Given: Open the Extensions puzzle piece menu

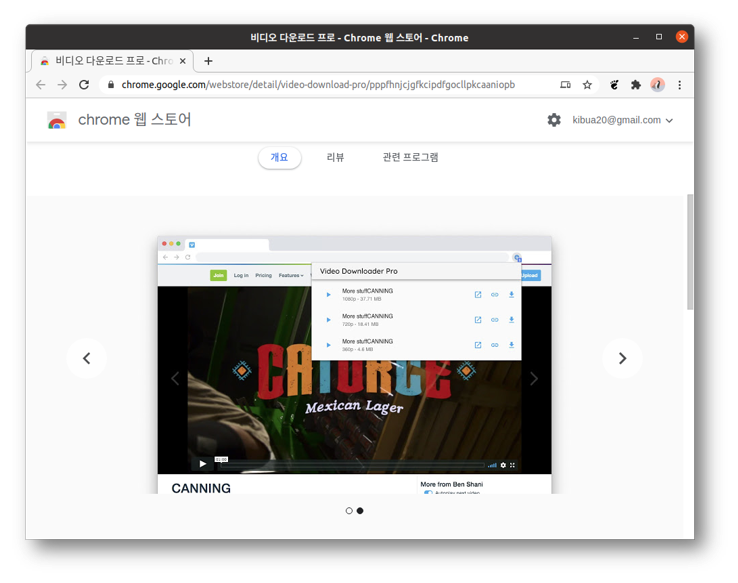Looking at the screenshot, I should pyautogui.click(x=636, y=85).
